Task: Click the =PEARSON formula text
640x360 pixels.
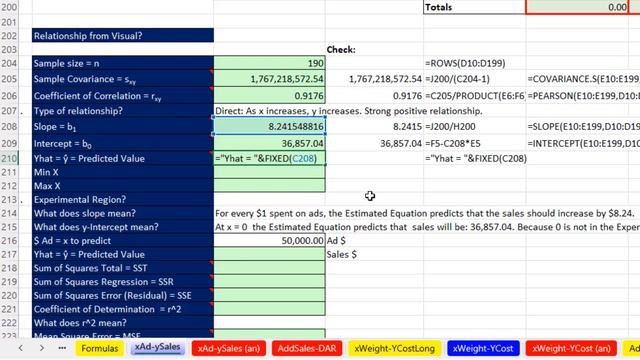Action: point(584,96)
